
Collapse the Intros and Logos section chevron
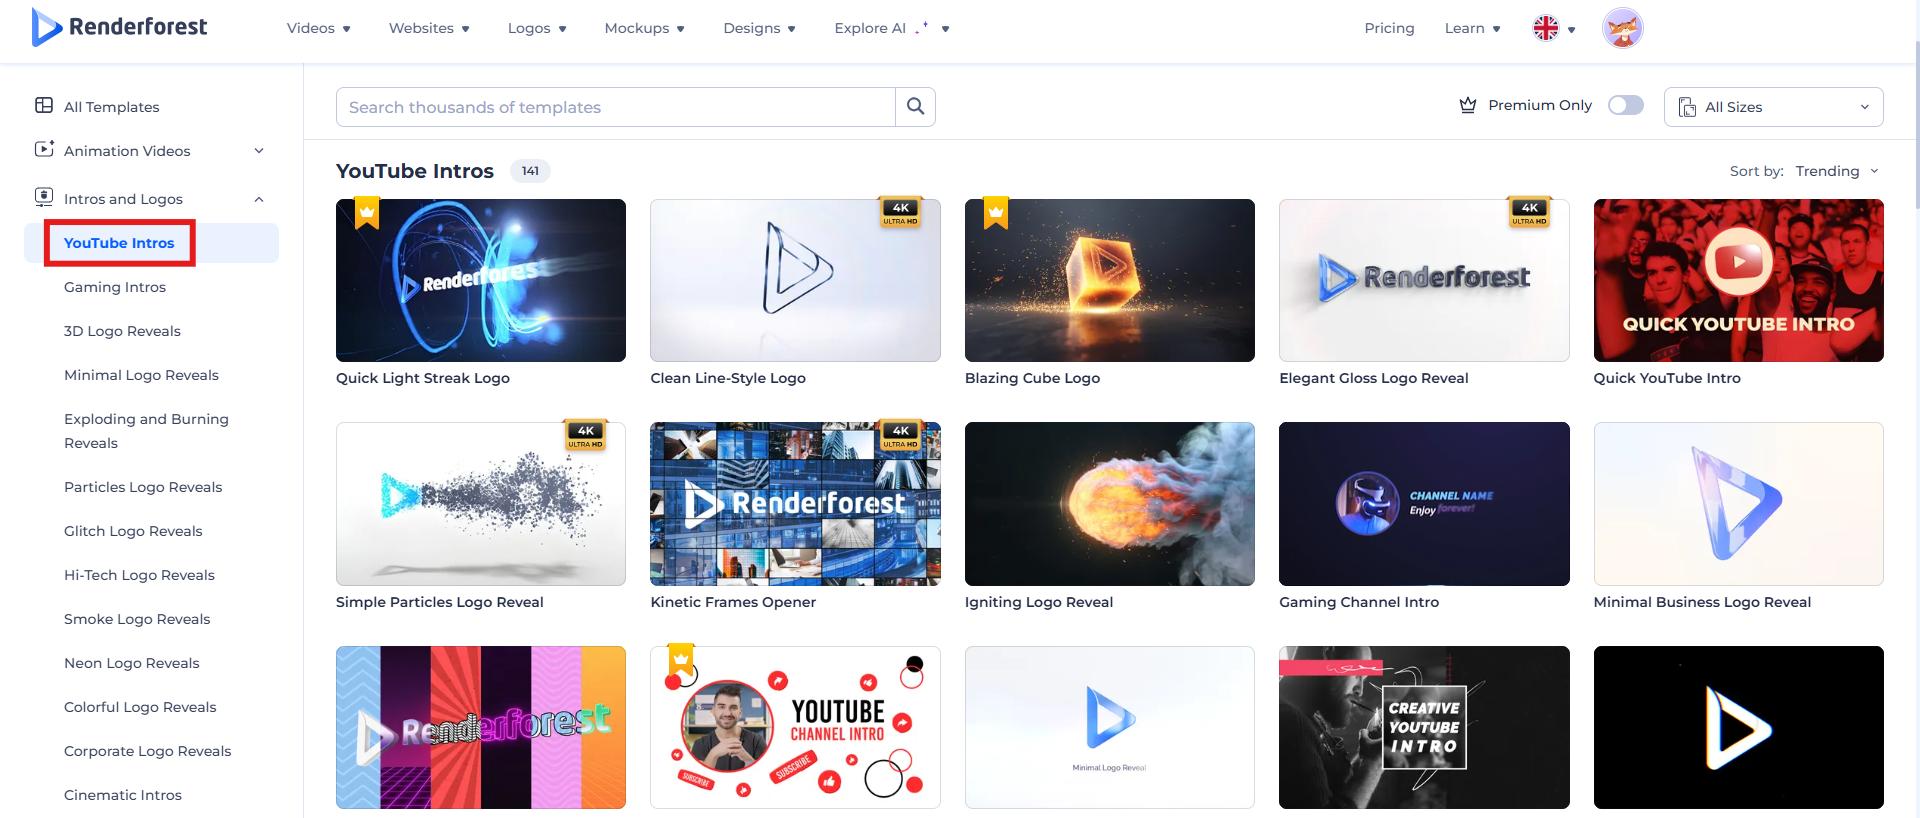[259, 199]
